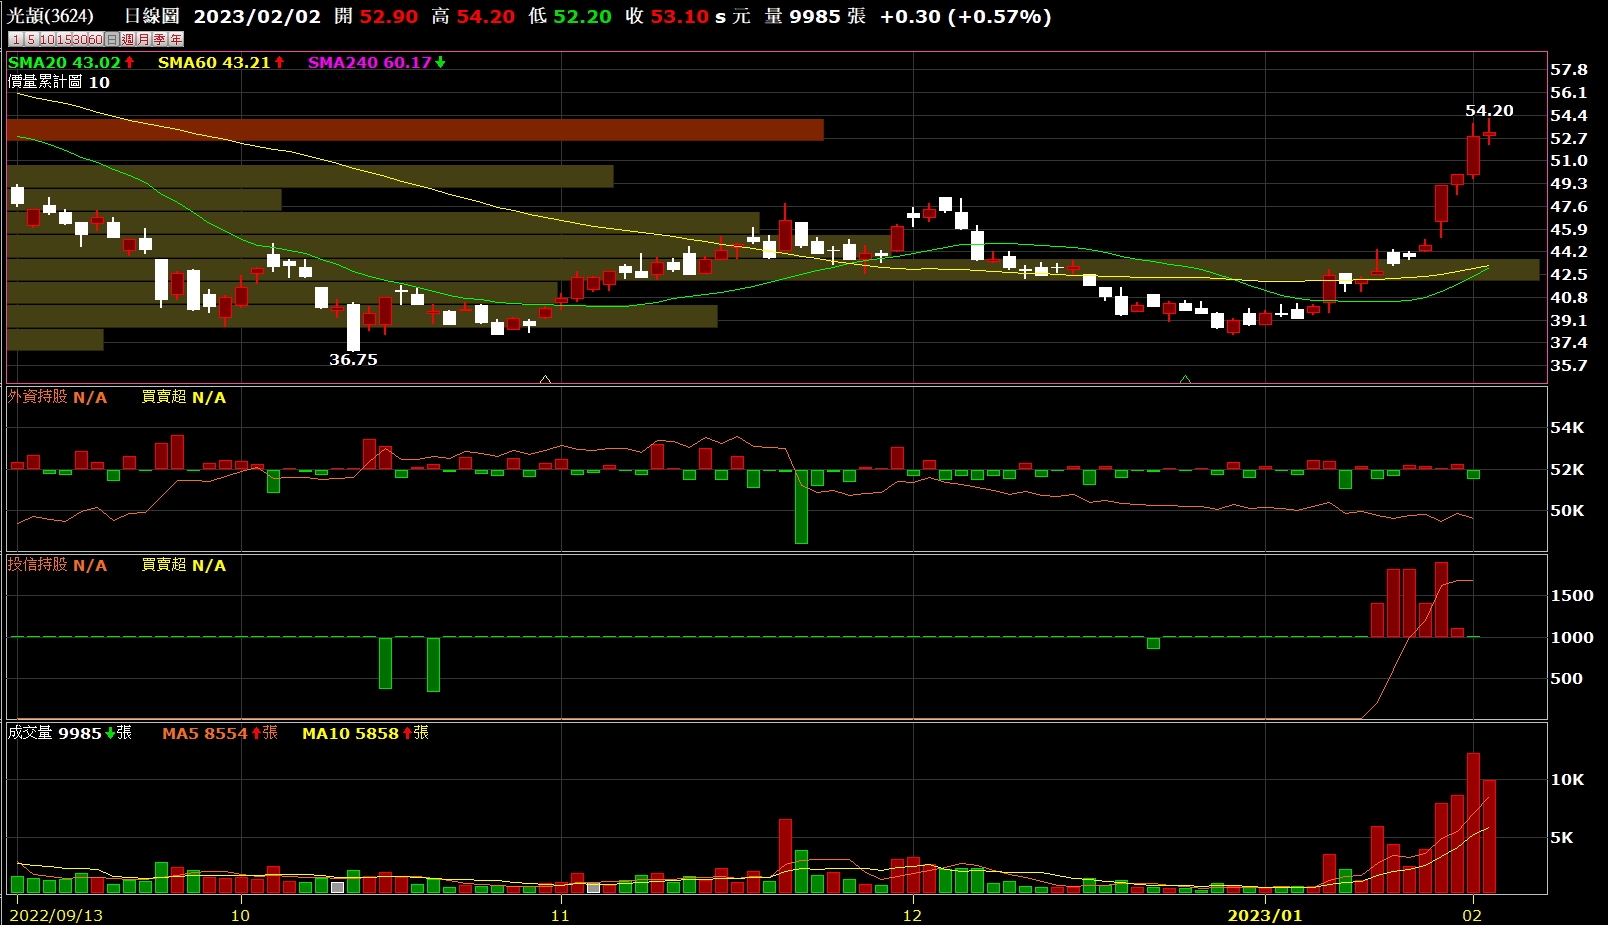Click the large green foreign-selling bar in late November
The width and height of the screenshot is (1608, 925).
pos(801,507)
